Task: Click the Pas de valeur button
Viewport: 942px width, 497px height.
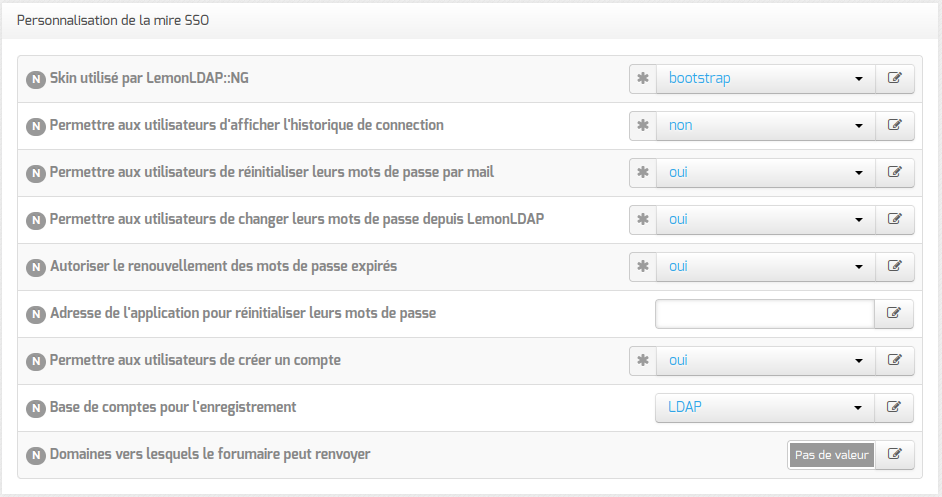Action: pos(831,455)
